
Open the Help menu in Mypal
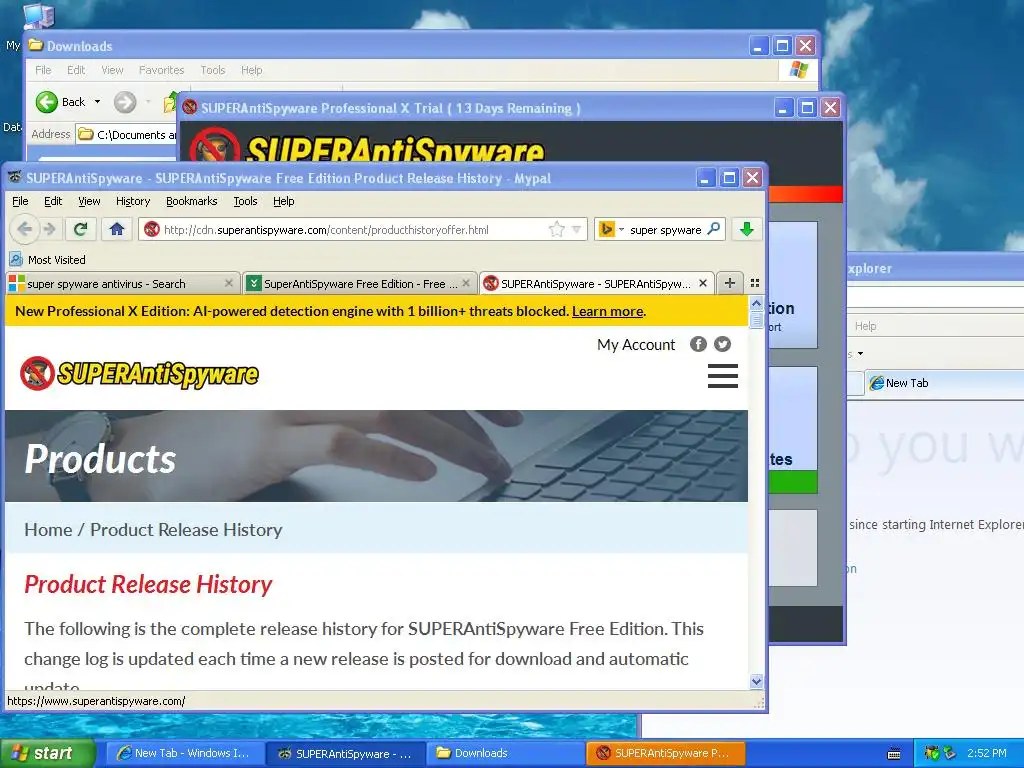(x=283, y=201)
